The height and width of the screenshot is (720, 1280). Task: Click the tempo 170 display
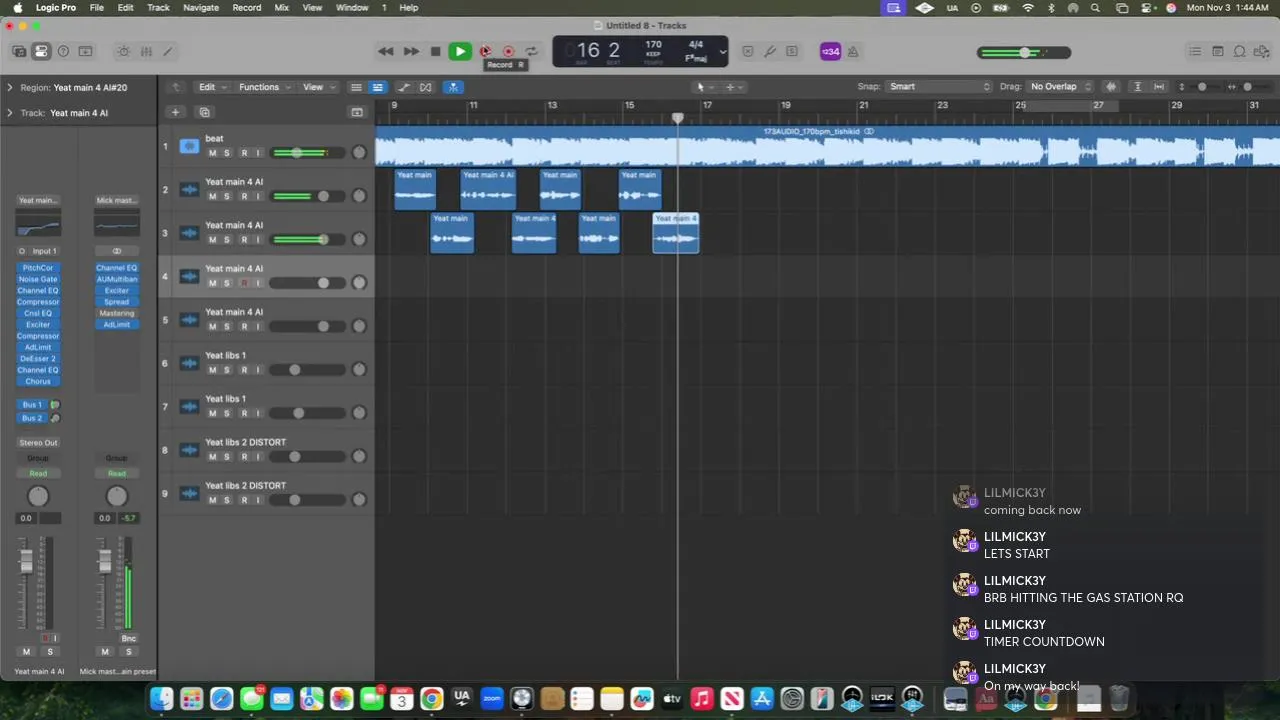[653, 46]
